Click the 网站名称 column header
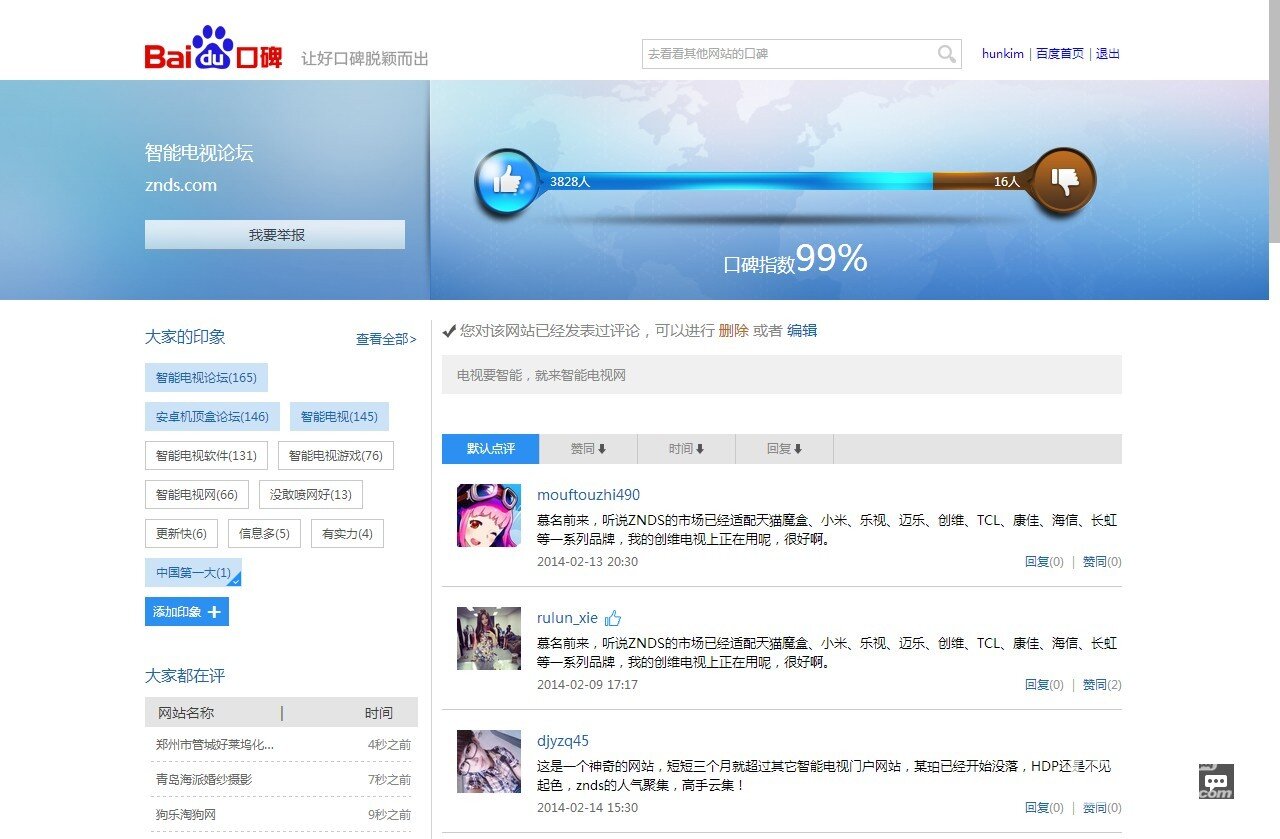This screenshot has height=839, width=1280. click(x=186, y=713)
